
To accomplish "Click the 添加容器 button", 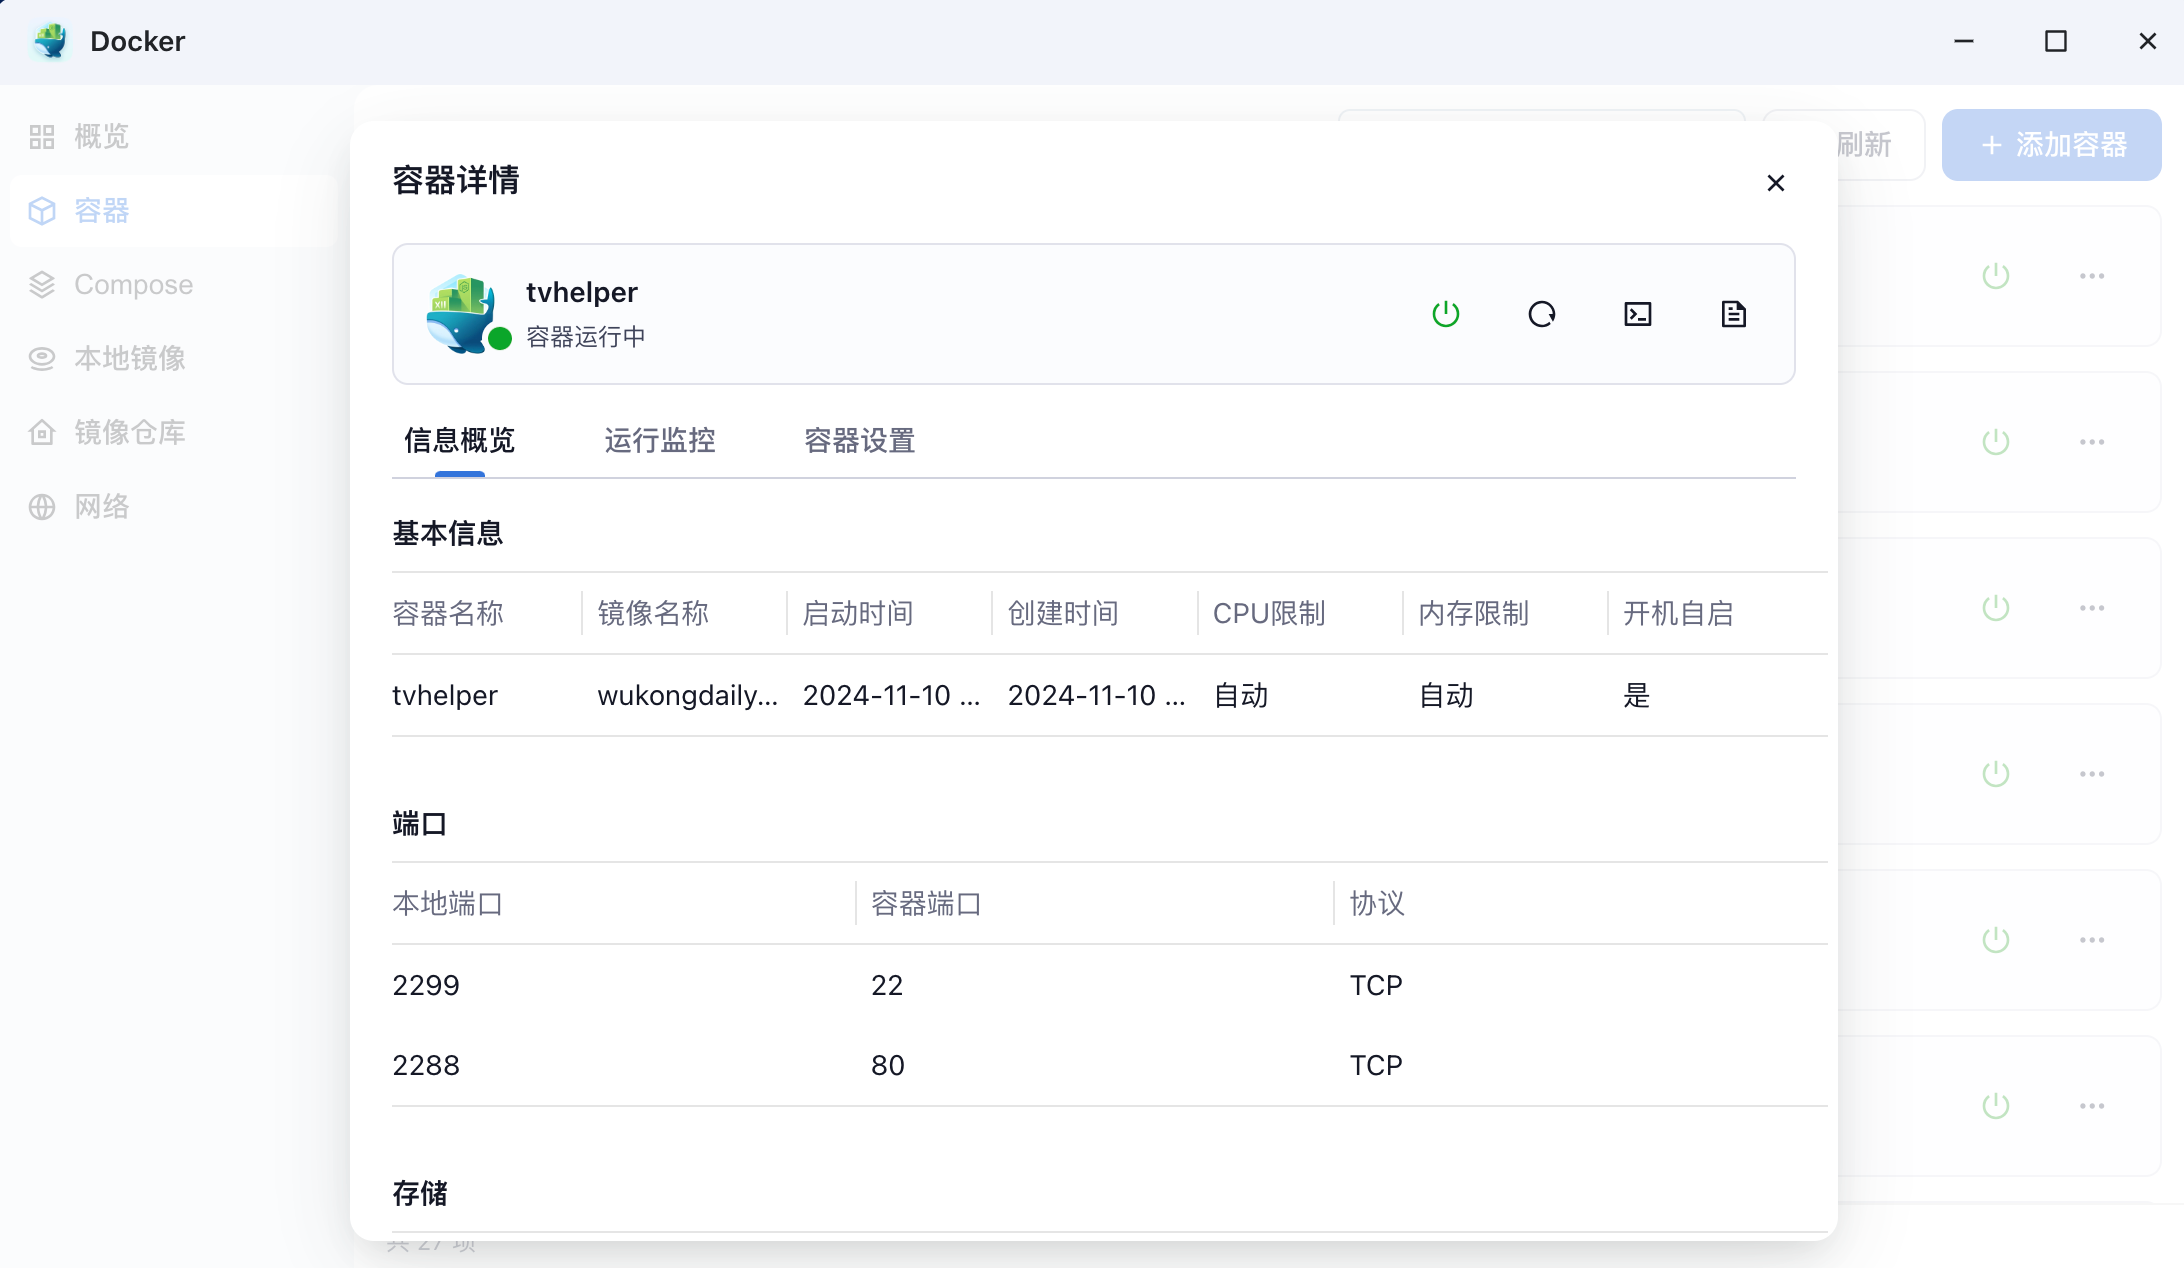I will (2052, 145).
